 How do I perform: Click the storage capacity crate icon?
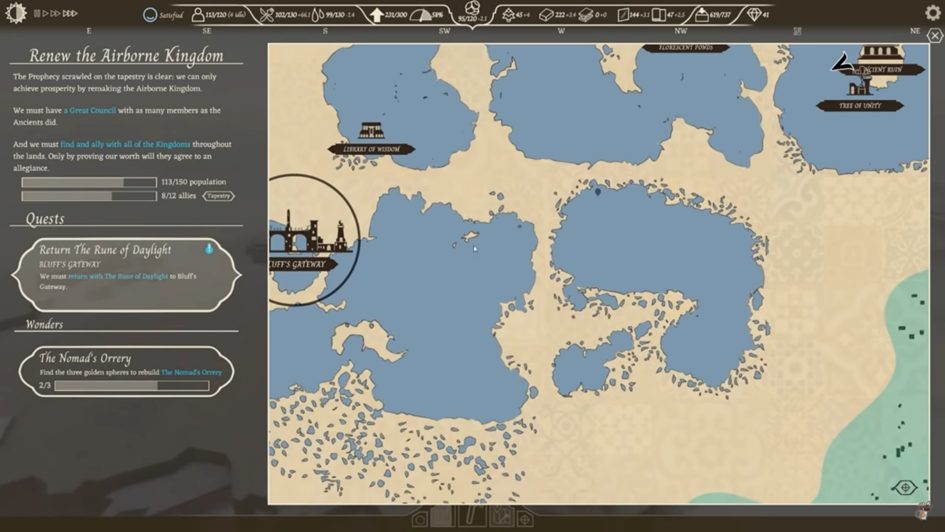point(702,14)
